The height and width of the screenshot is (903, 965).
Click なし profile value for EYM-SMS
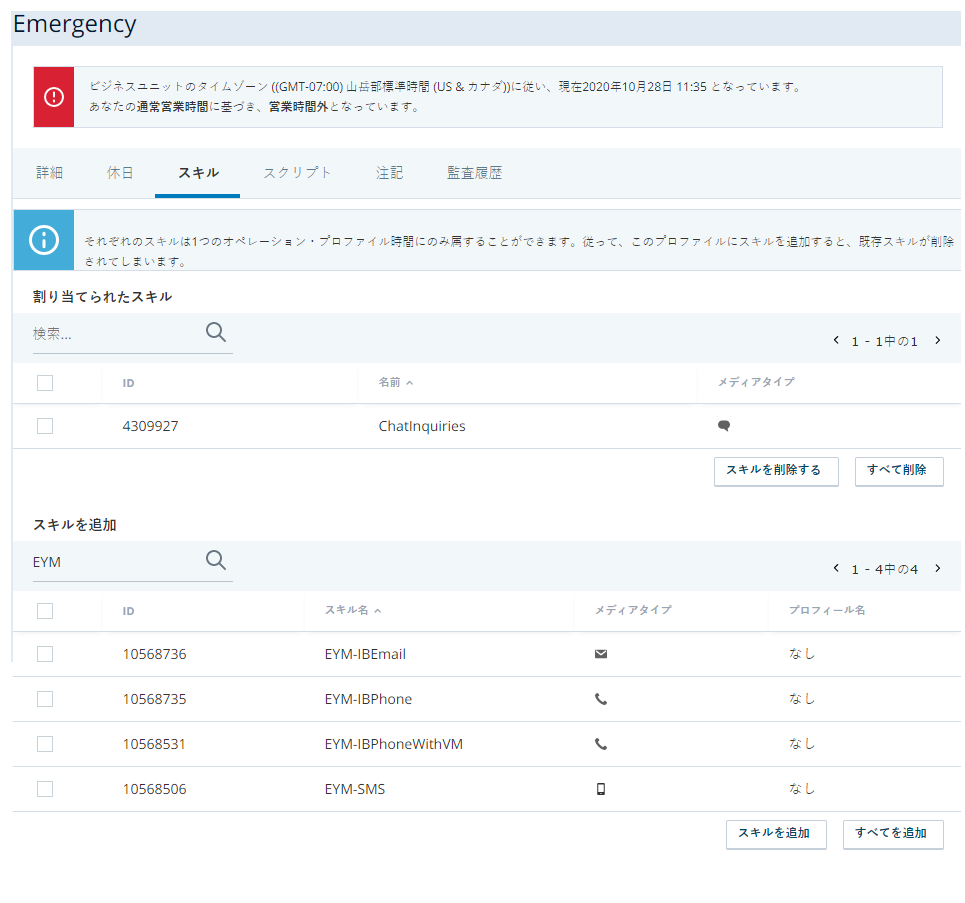(802, 789)
